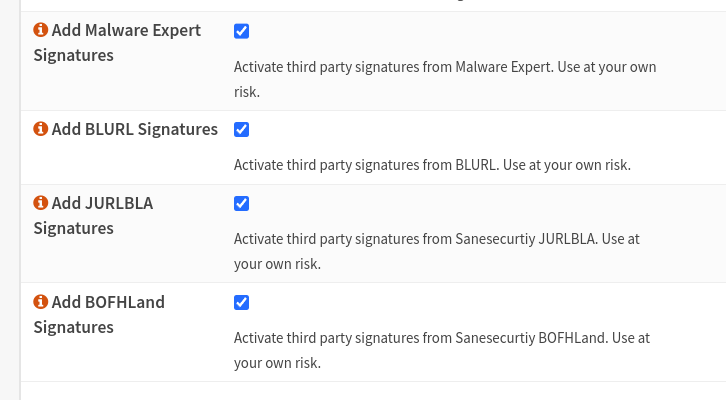The image size is (726, 400).
Task: Show info for Add JURLBLA Signatures
Action: tap(41, 204)
